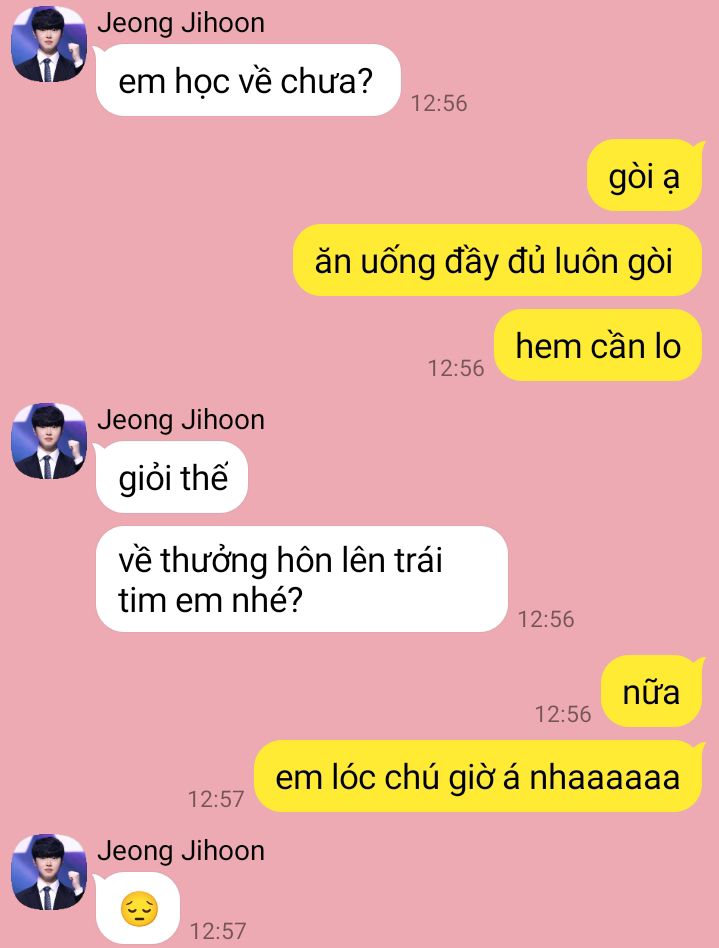Tap the pensive face emoji

[139, 909]
